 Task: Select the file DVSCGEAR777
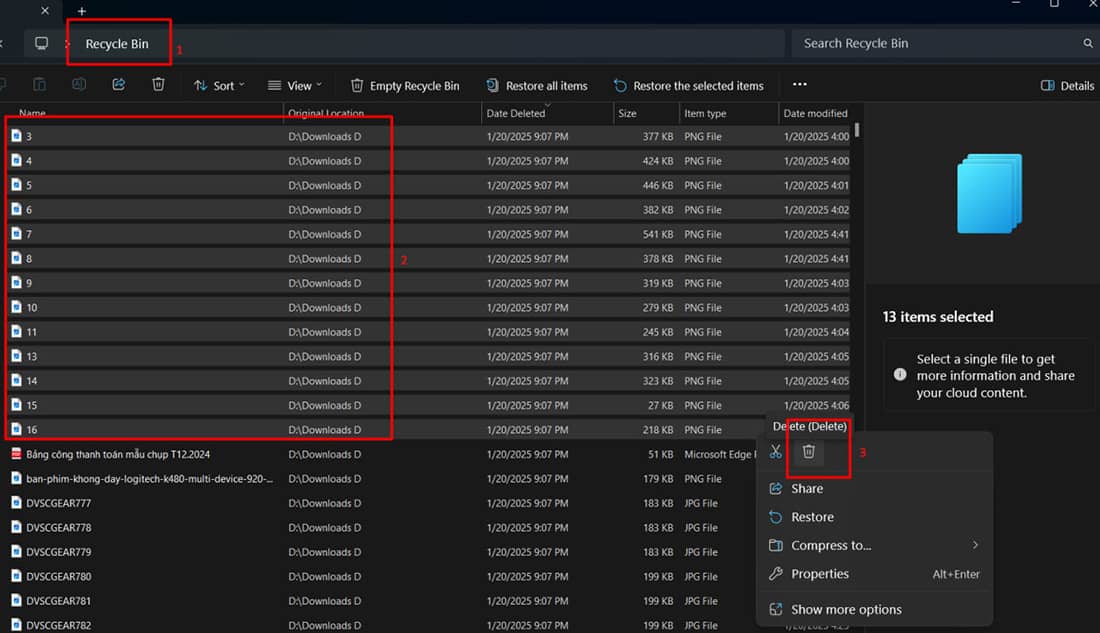(58, 503)
